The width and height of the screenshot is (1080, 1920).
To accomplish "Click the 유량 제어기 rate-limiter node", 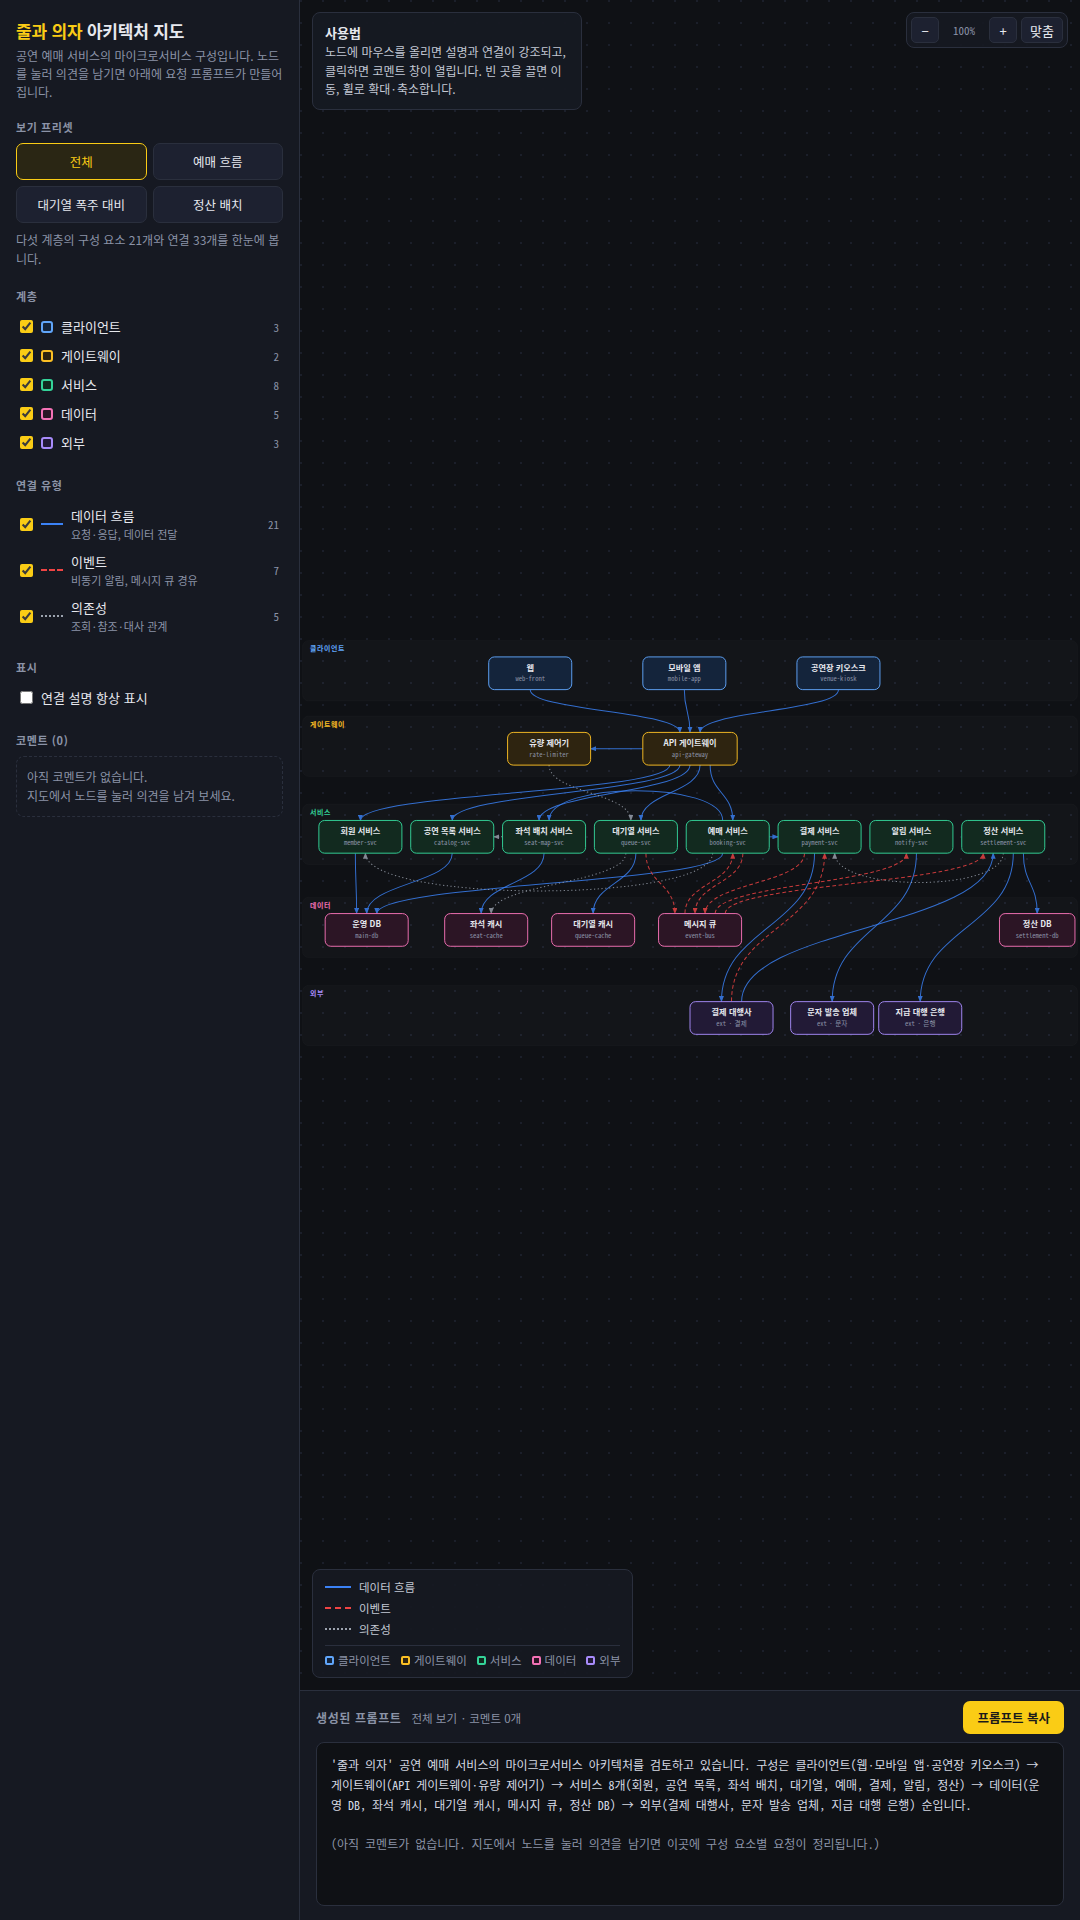I will 549,748.
